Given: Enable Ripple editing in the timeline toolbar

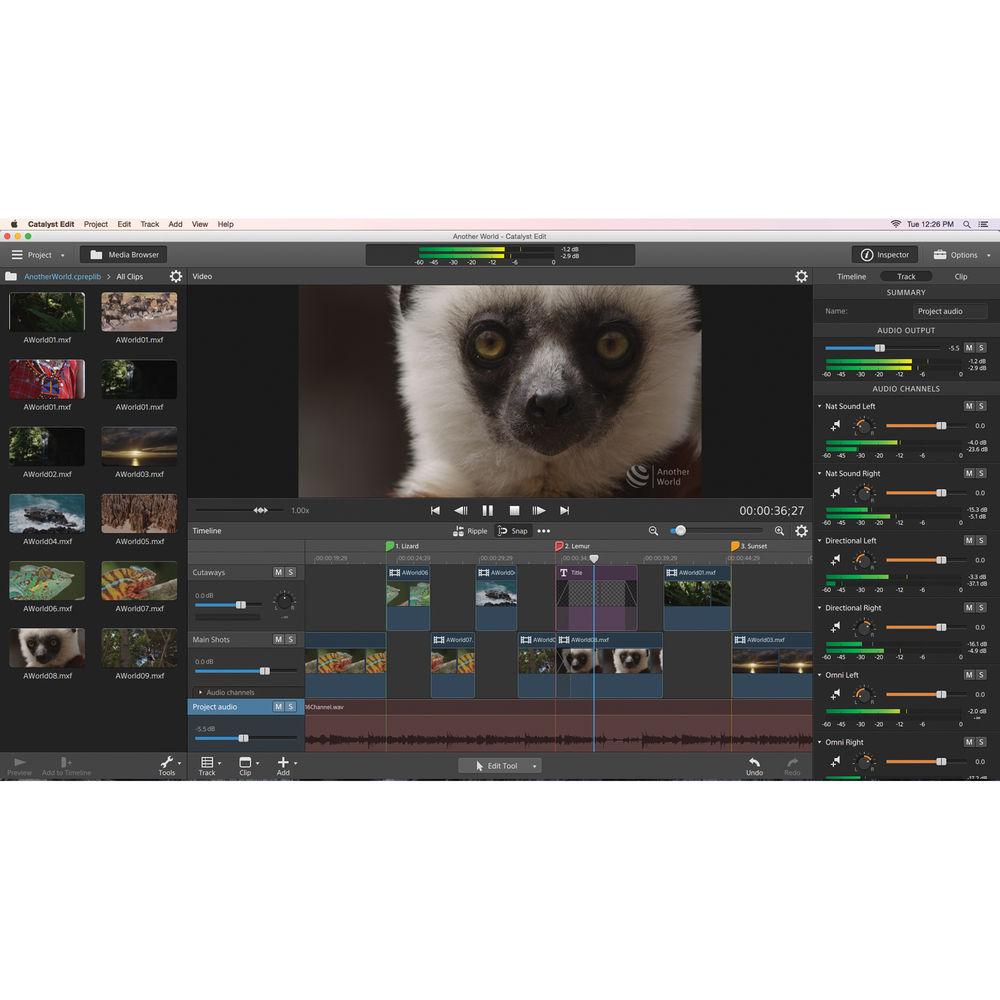Looking at the screenshot, I should pyautogui.click(x=471, y=531).
